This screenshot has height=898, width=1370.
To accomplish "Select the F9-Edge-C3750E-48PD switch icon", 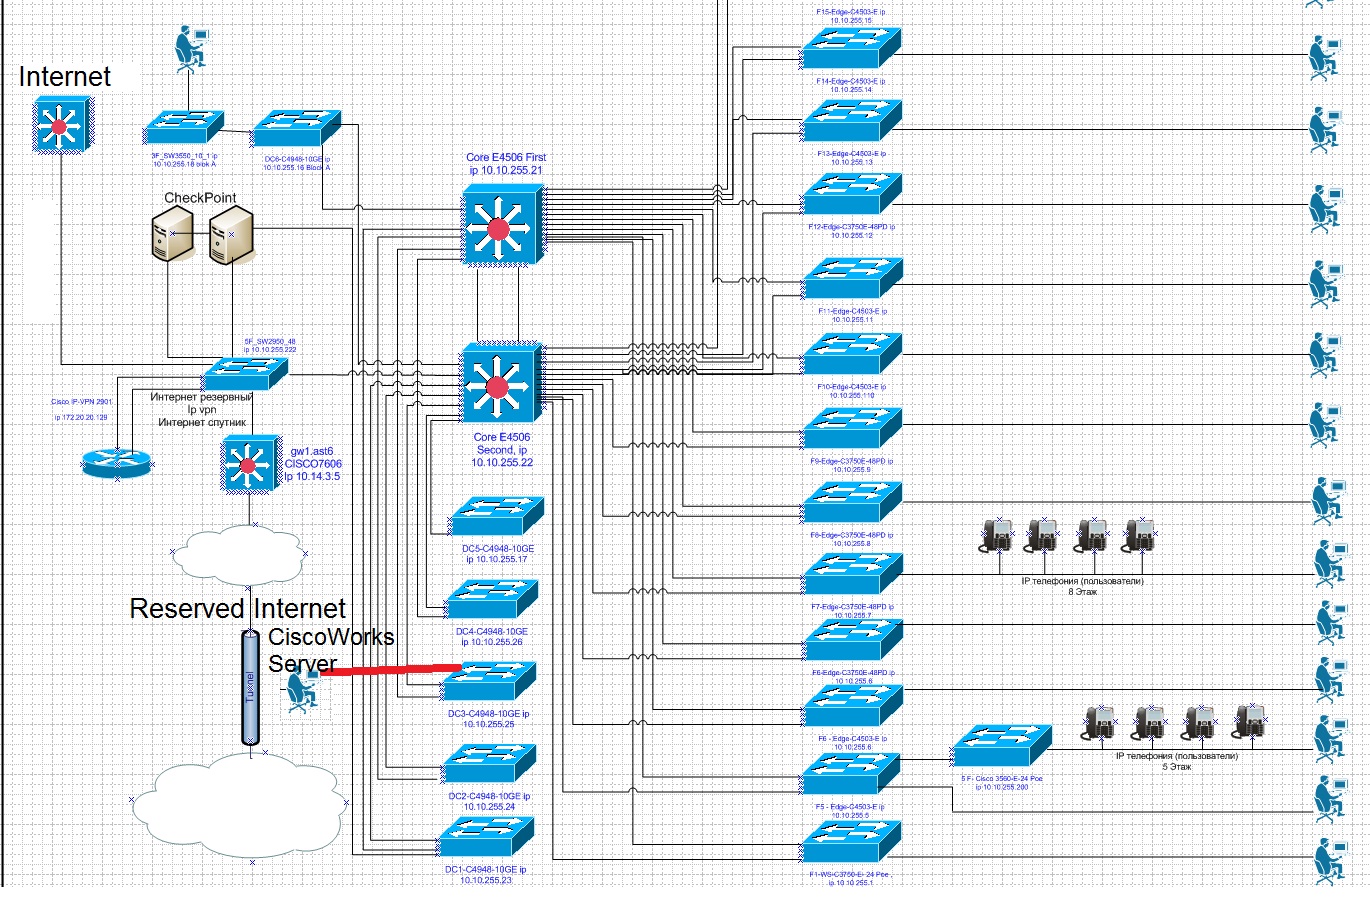I will [853, 502].
